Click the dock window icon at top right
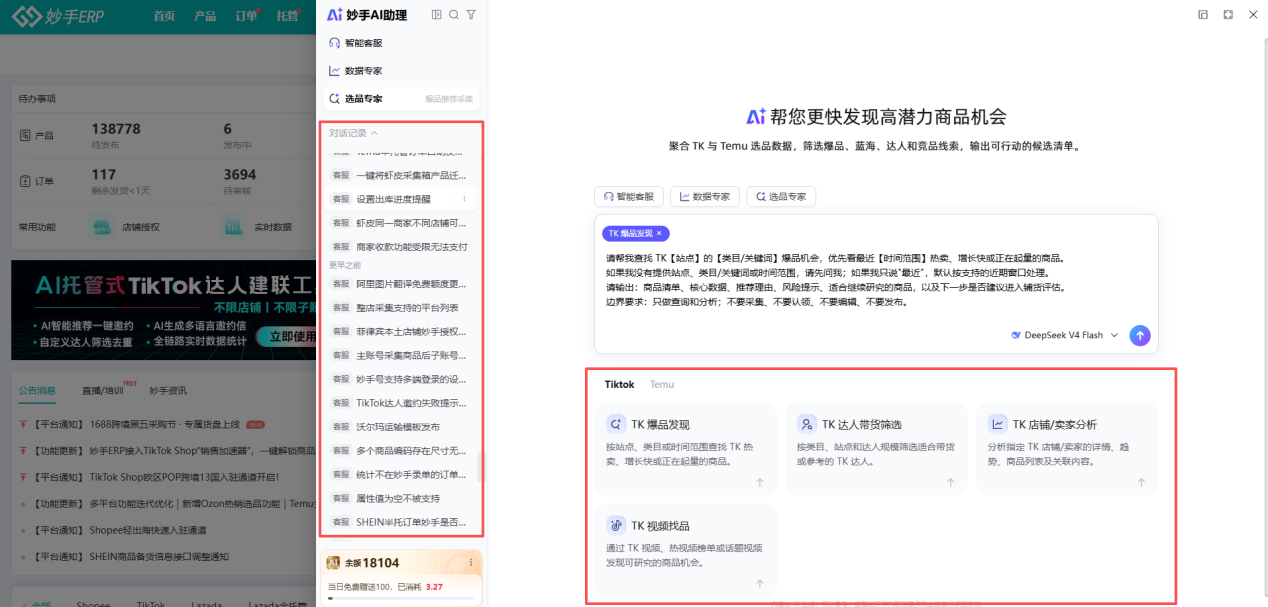1268x607 pixels. [1203, 15]
